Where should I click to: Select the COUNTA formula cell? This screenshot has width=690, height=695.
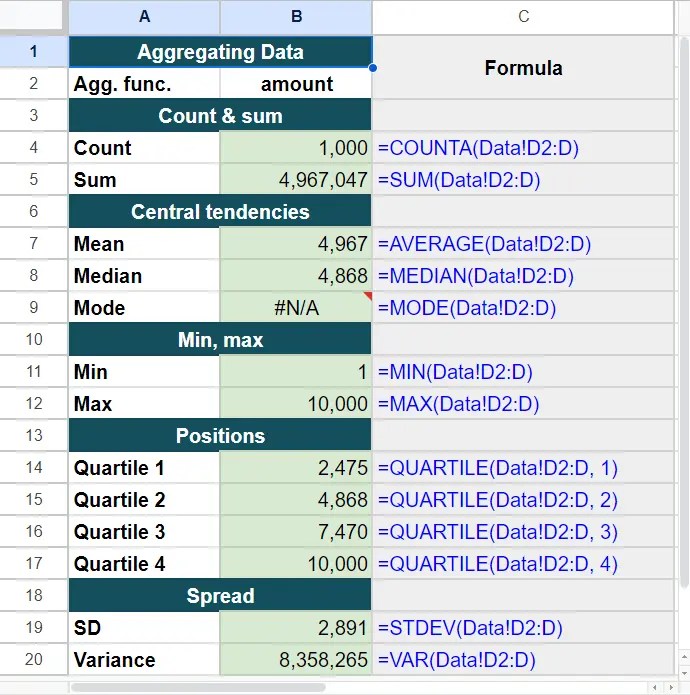[x=523, y=148]
